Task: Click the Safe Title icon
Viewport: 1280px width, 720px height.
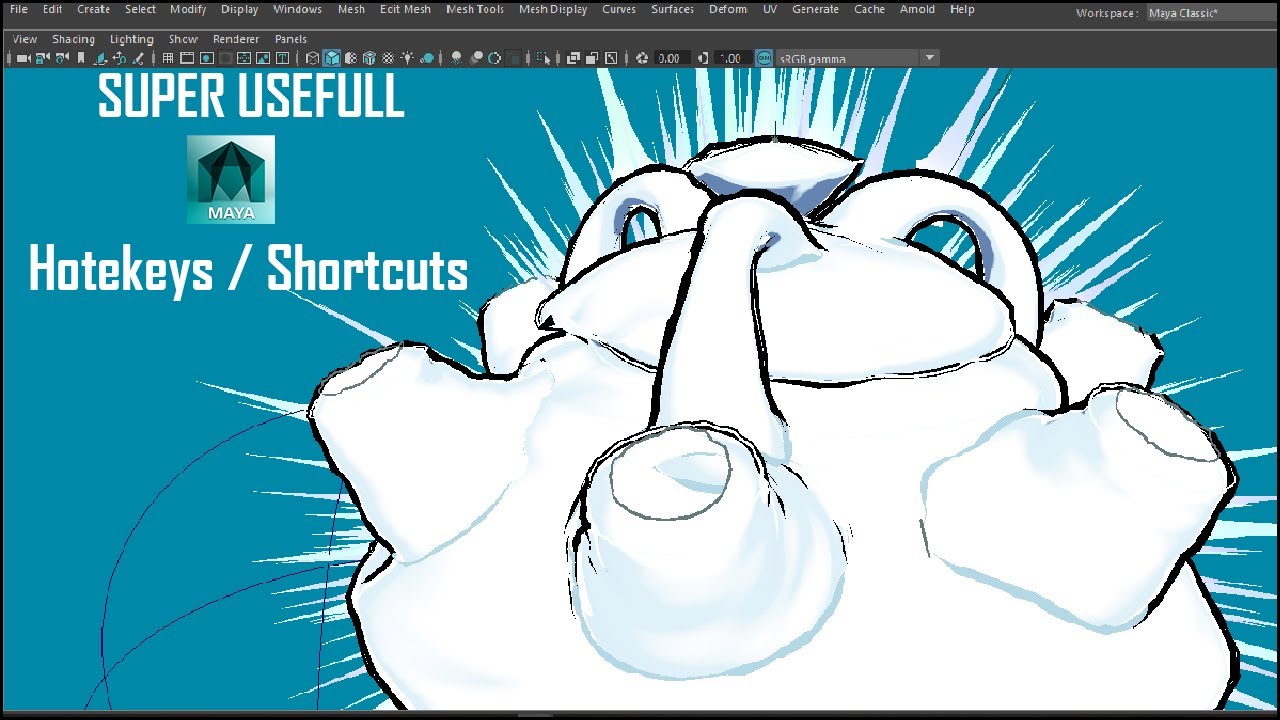Action: pyautogui.click(x=282, y=58)
